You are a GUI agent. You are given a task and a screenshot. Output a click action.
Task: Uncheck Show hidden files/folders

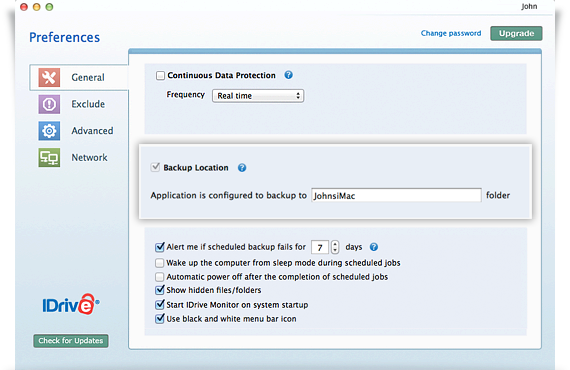pyautogui.click(x=160, y=290)
